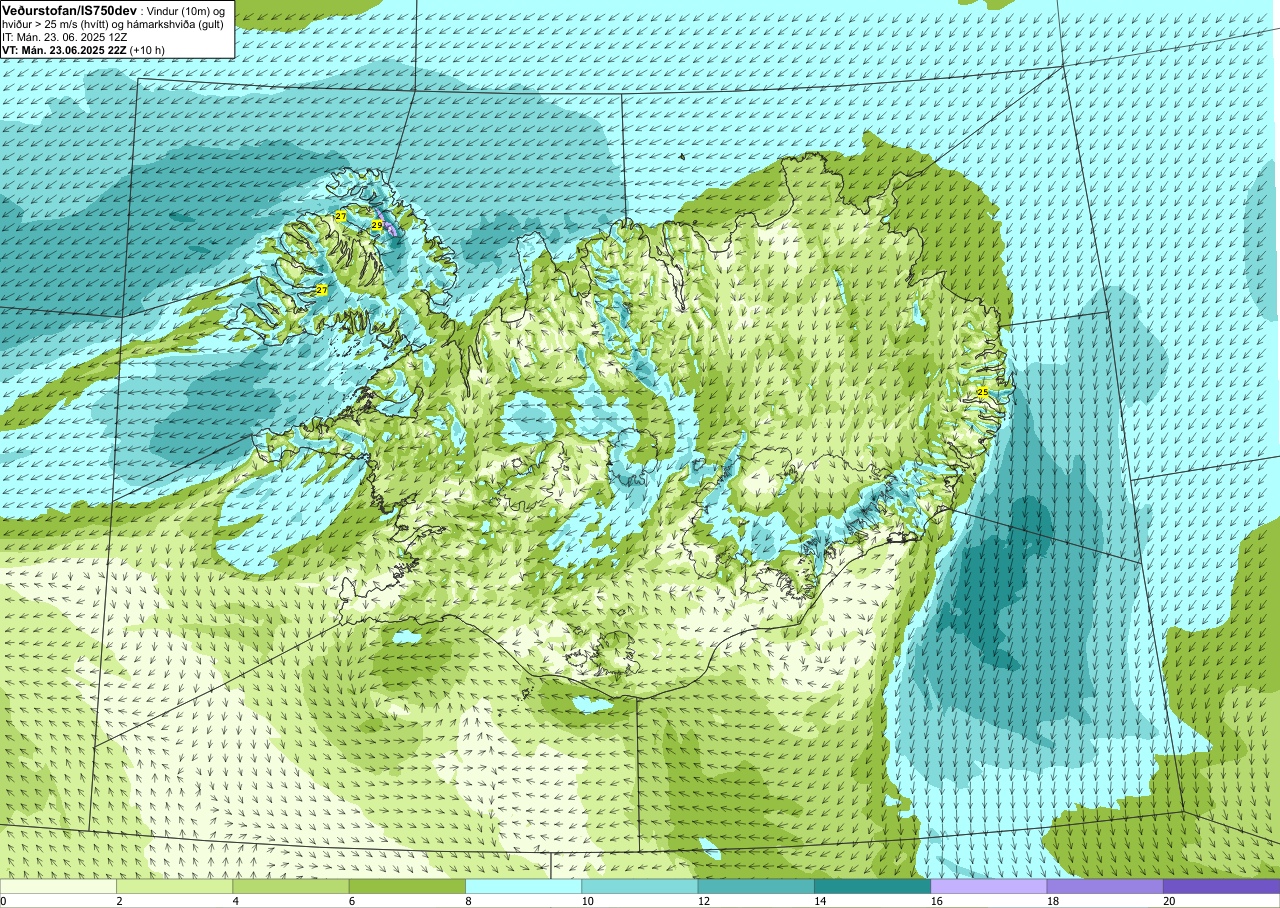Click the yellow 29 max gust label
The width and height of the screenshot is (1280, 908).
pos(377,225)
